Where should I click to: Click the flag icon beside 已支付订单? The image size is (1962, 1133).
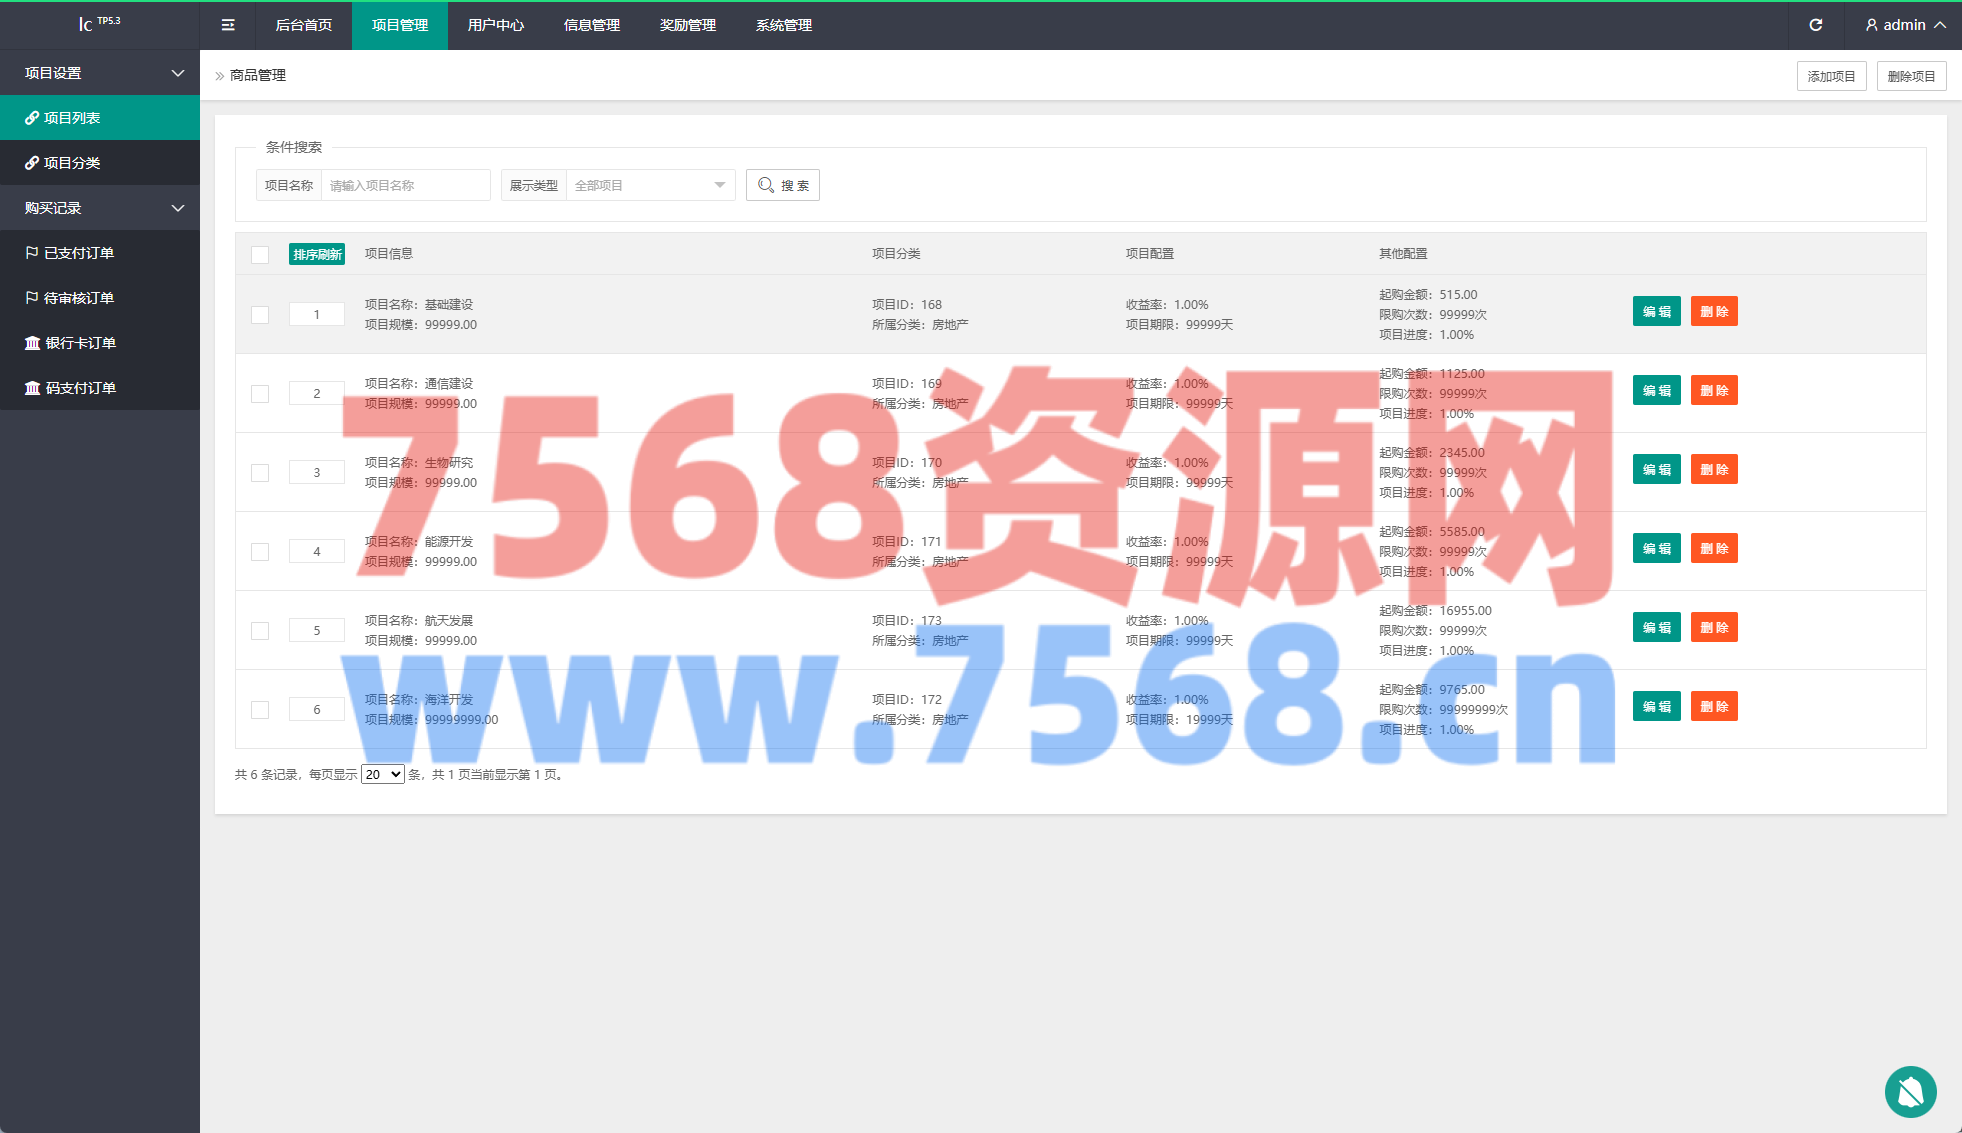click(32, 253)
